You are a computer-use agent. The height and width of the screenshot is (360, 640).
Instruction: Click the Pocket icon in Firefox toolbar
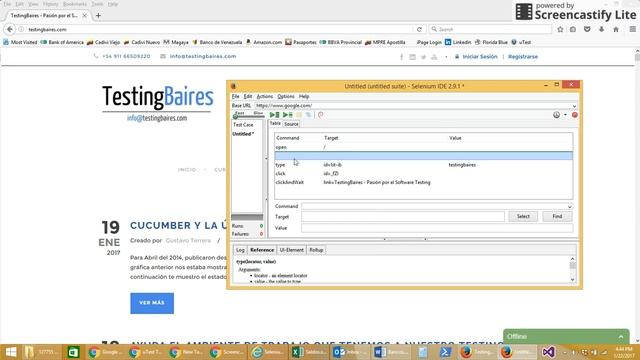(x=587, y=29)
